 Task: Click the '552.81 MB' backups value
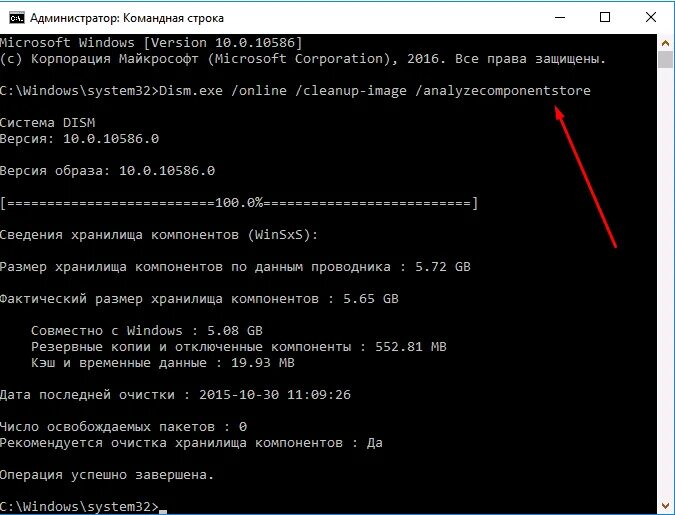(411, 347)
